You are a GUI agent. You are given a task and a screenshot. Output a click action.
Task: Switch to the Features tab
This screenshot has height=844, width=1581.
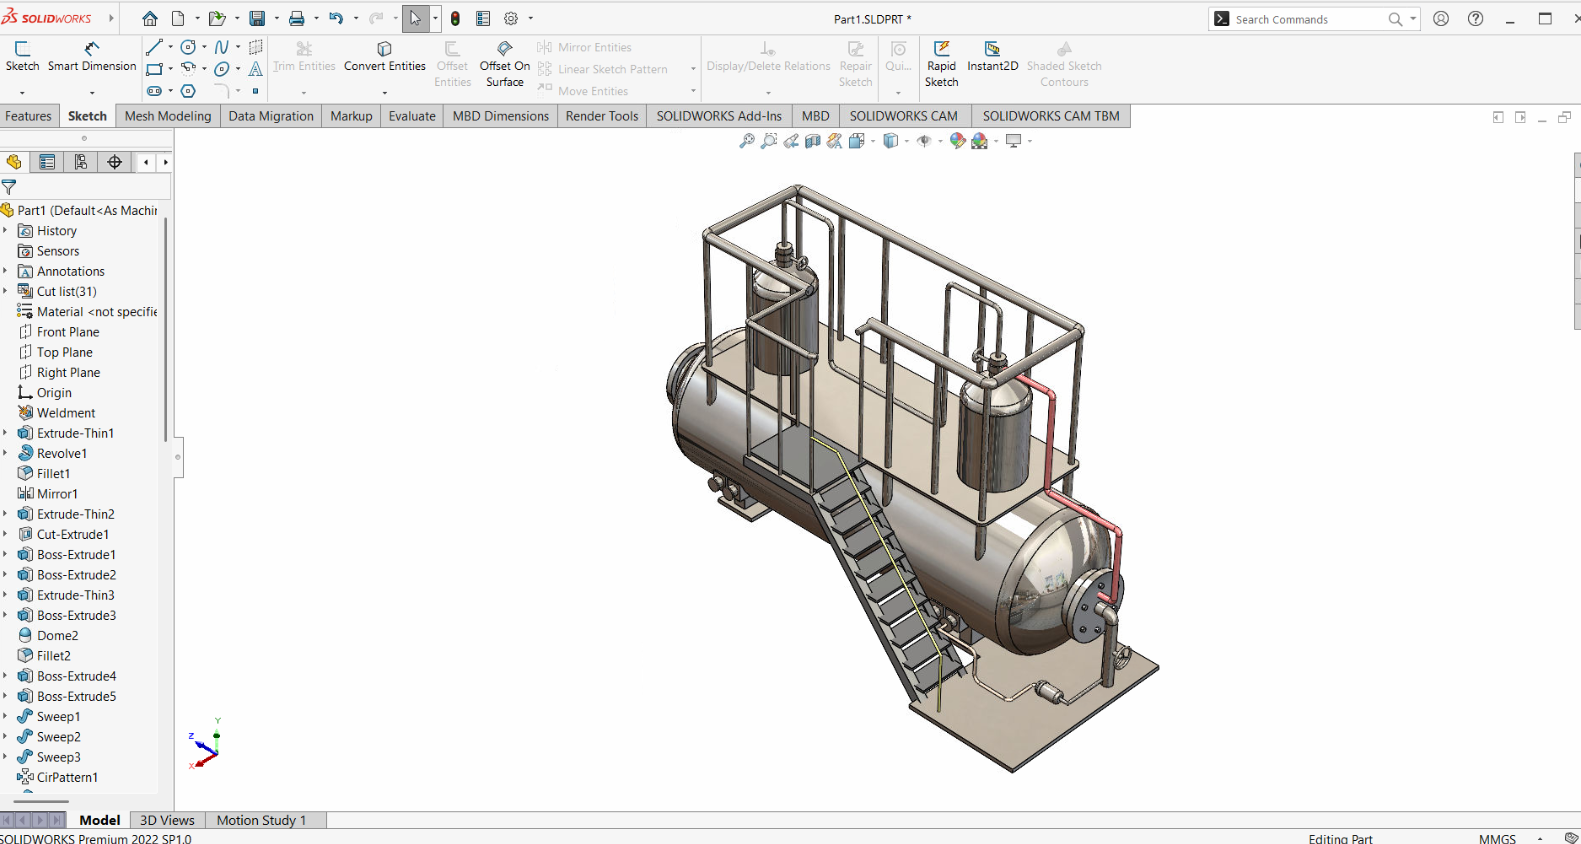point(28,116)
